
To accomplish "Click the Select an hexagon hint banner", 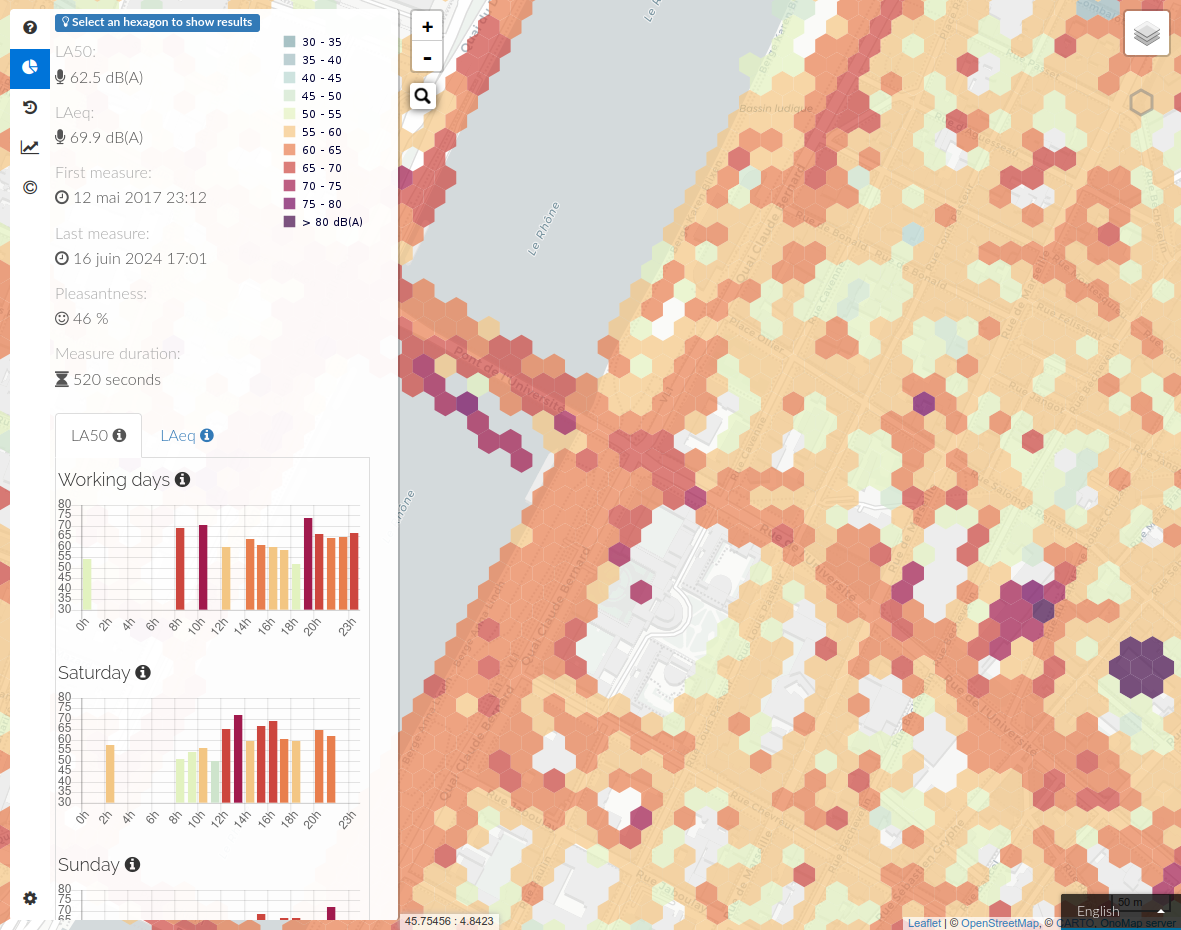I will 157,23.
